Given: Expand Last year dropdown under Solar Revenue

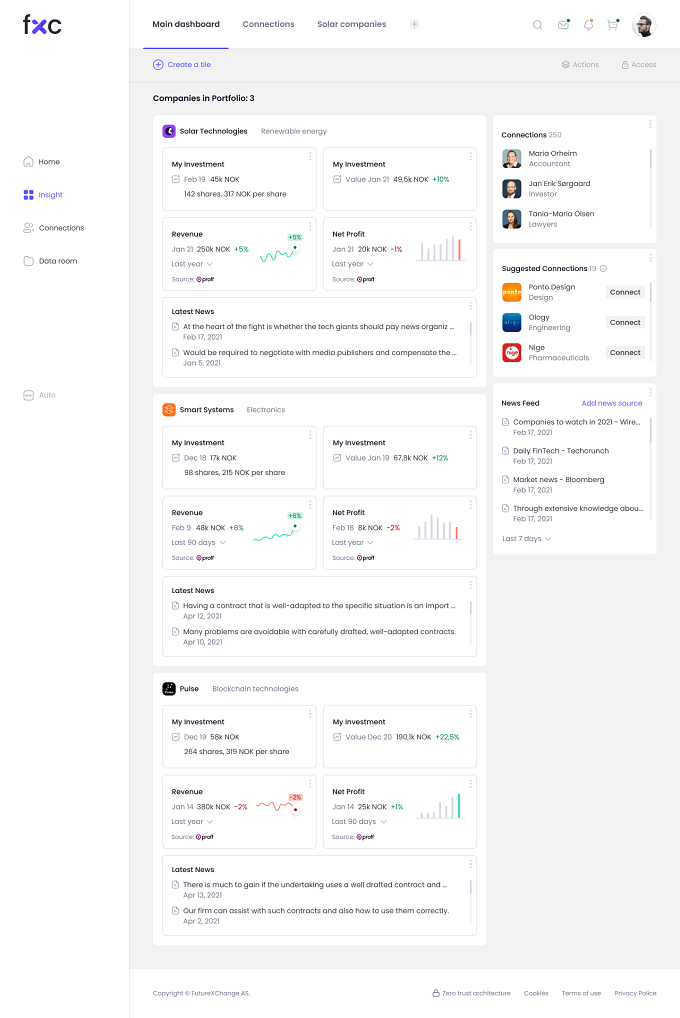Looking at the screenshot, I should (x=192, y=264).
